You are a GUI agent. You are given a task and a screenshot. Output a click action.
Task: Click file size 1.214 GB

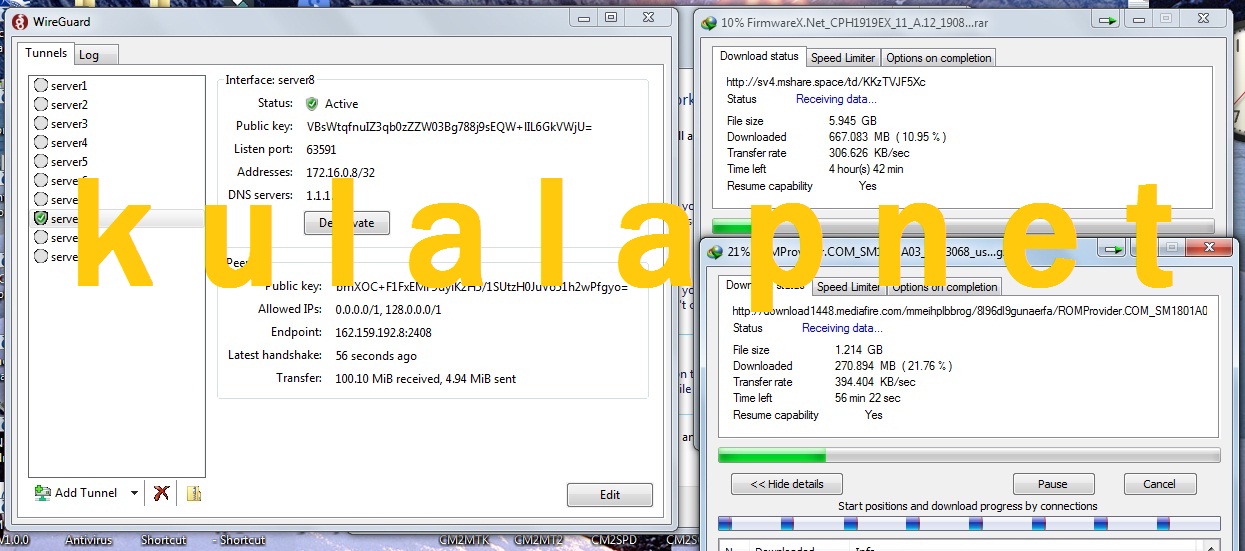pos(859,350)
